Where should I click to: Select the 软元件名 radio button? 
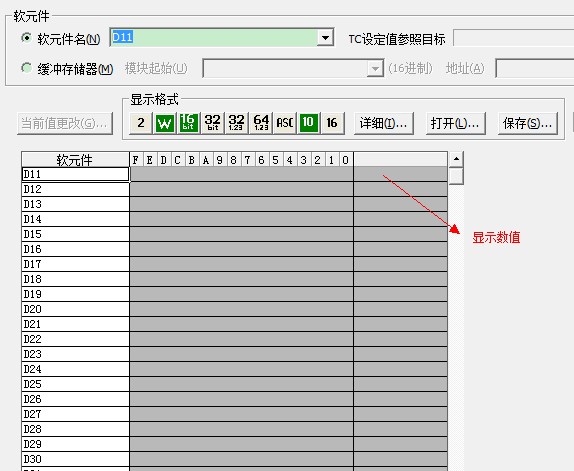click(x=26, y=38)
